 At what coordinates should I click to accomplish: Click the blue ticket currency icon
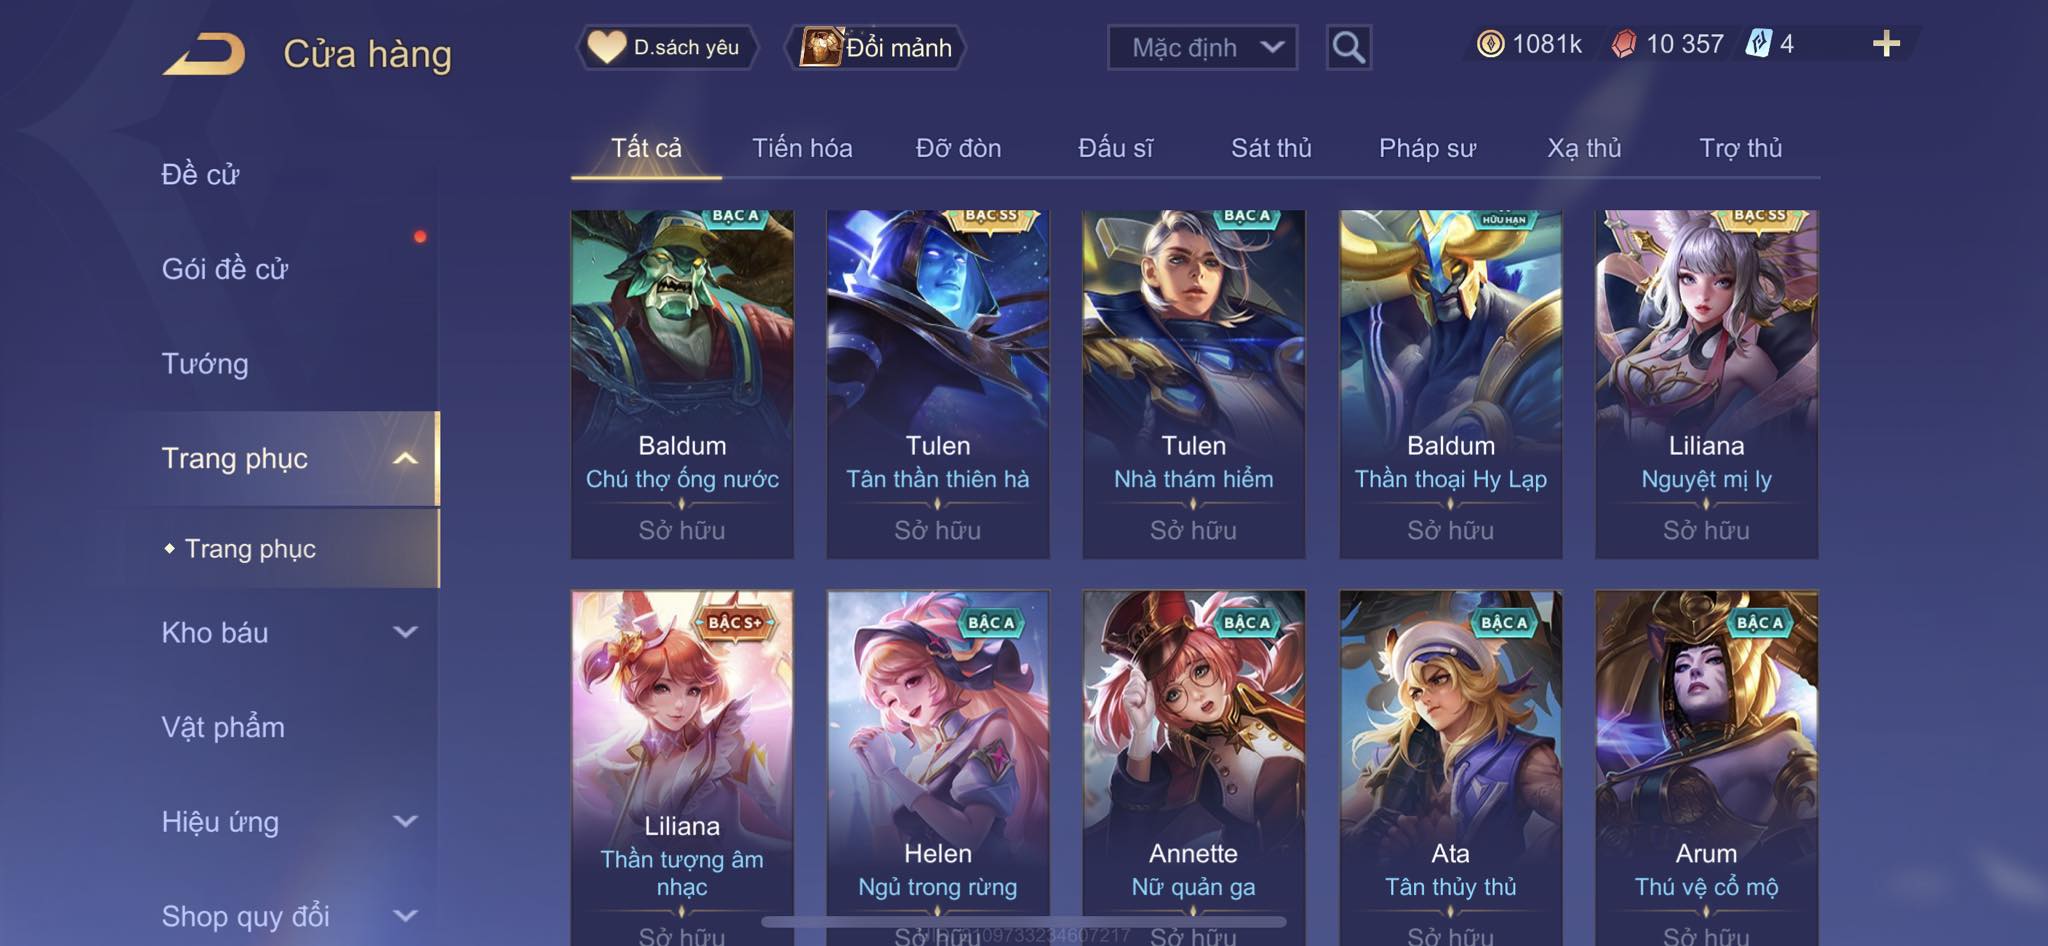tap(1758, 44)
